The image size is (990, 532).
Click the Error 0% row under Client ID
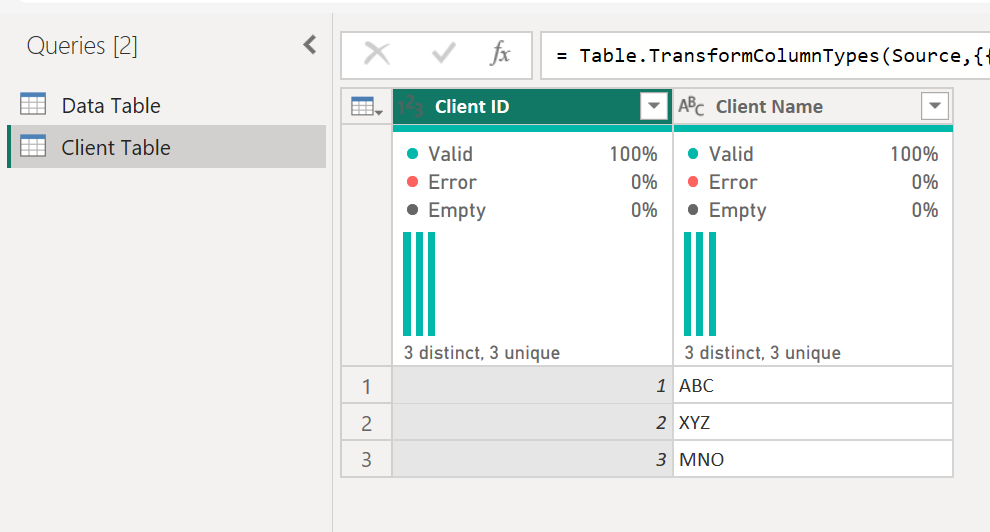532,182
